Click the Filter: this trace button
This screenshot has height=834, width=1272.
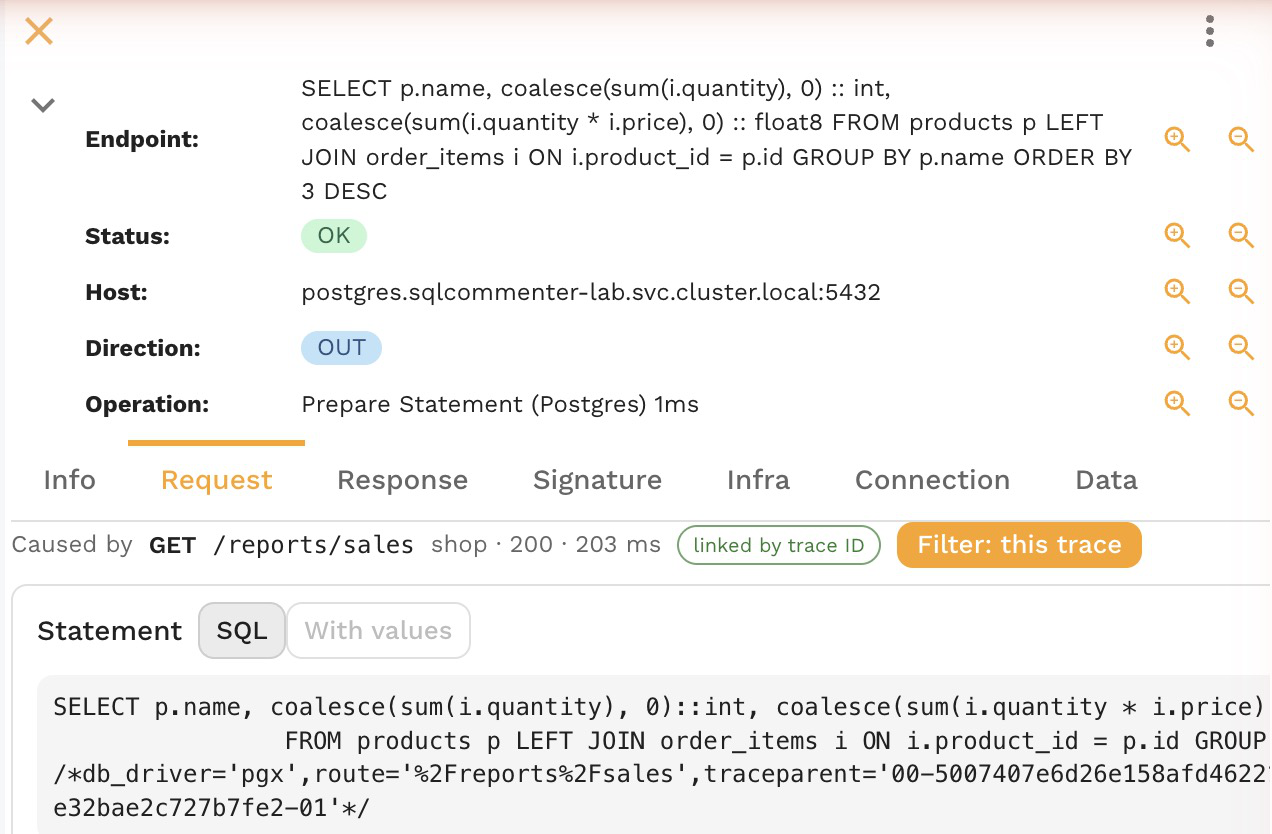(1019, 545)
